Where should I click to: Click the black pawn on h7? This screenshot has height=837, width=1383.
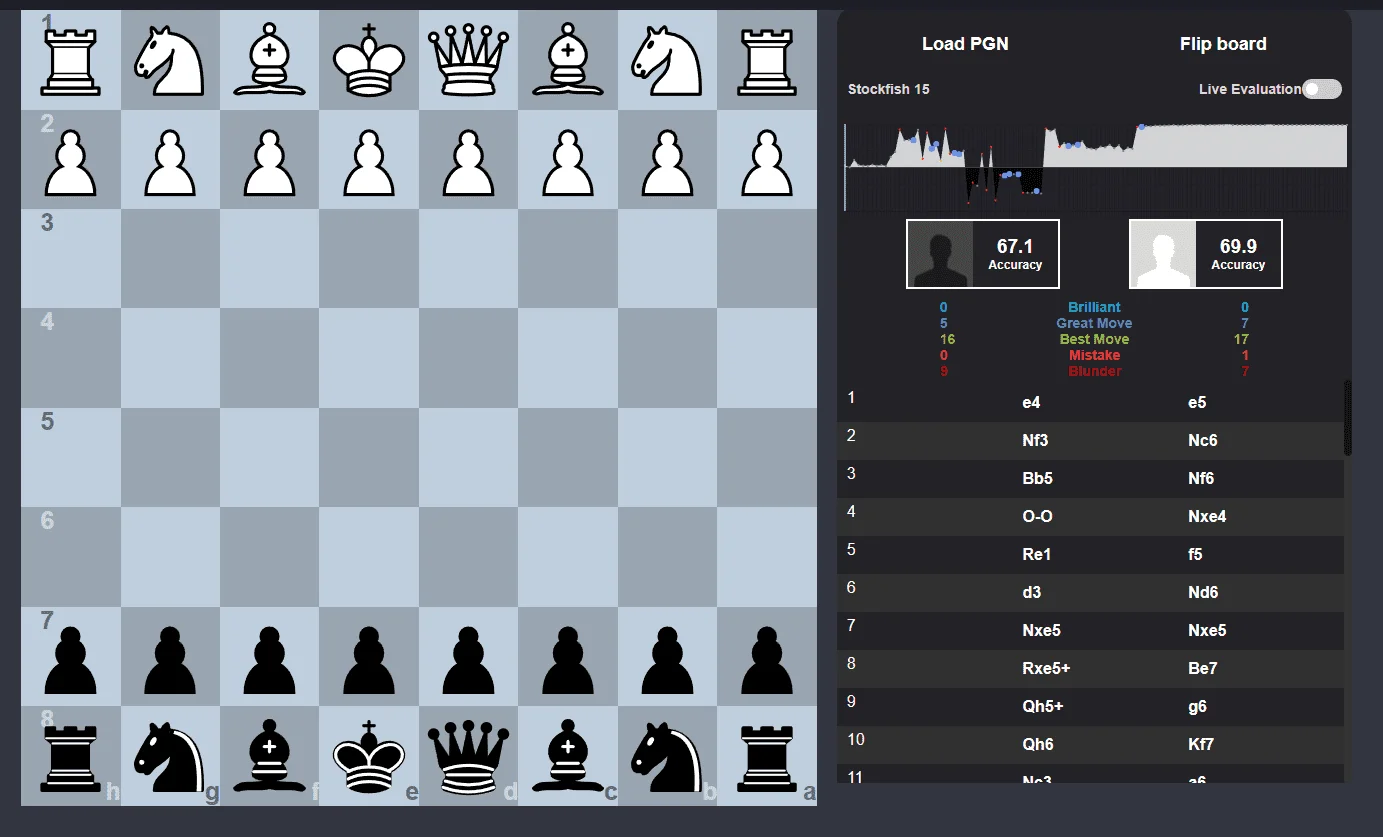click(70, 660)
